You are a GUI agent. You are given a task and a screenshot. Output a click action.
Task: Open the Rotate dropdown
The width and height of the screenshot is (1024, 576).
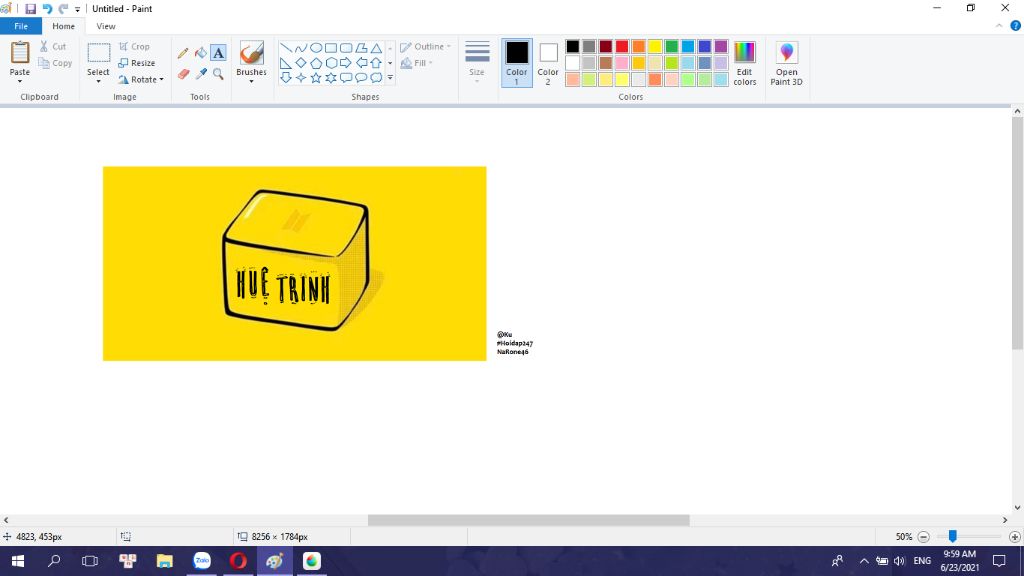click(141, 80)
